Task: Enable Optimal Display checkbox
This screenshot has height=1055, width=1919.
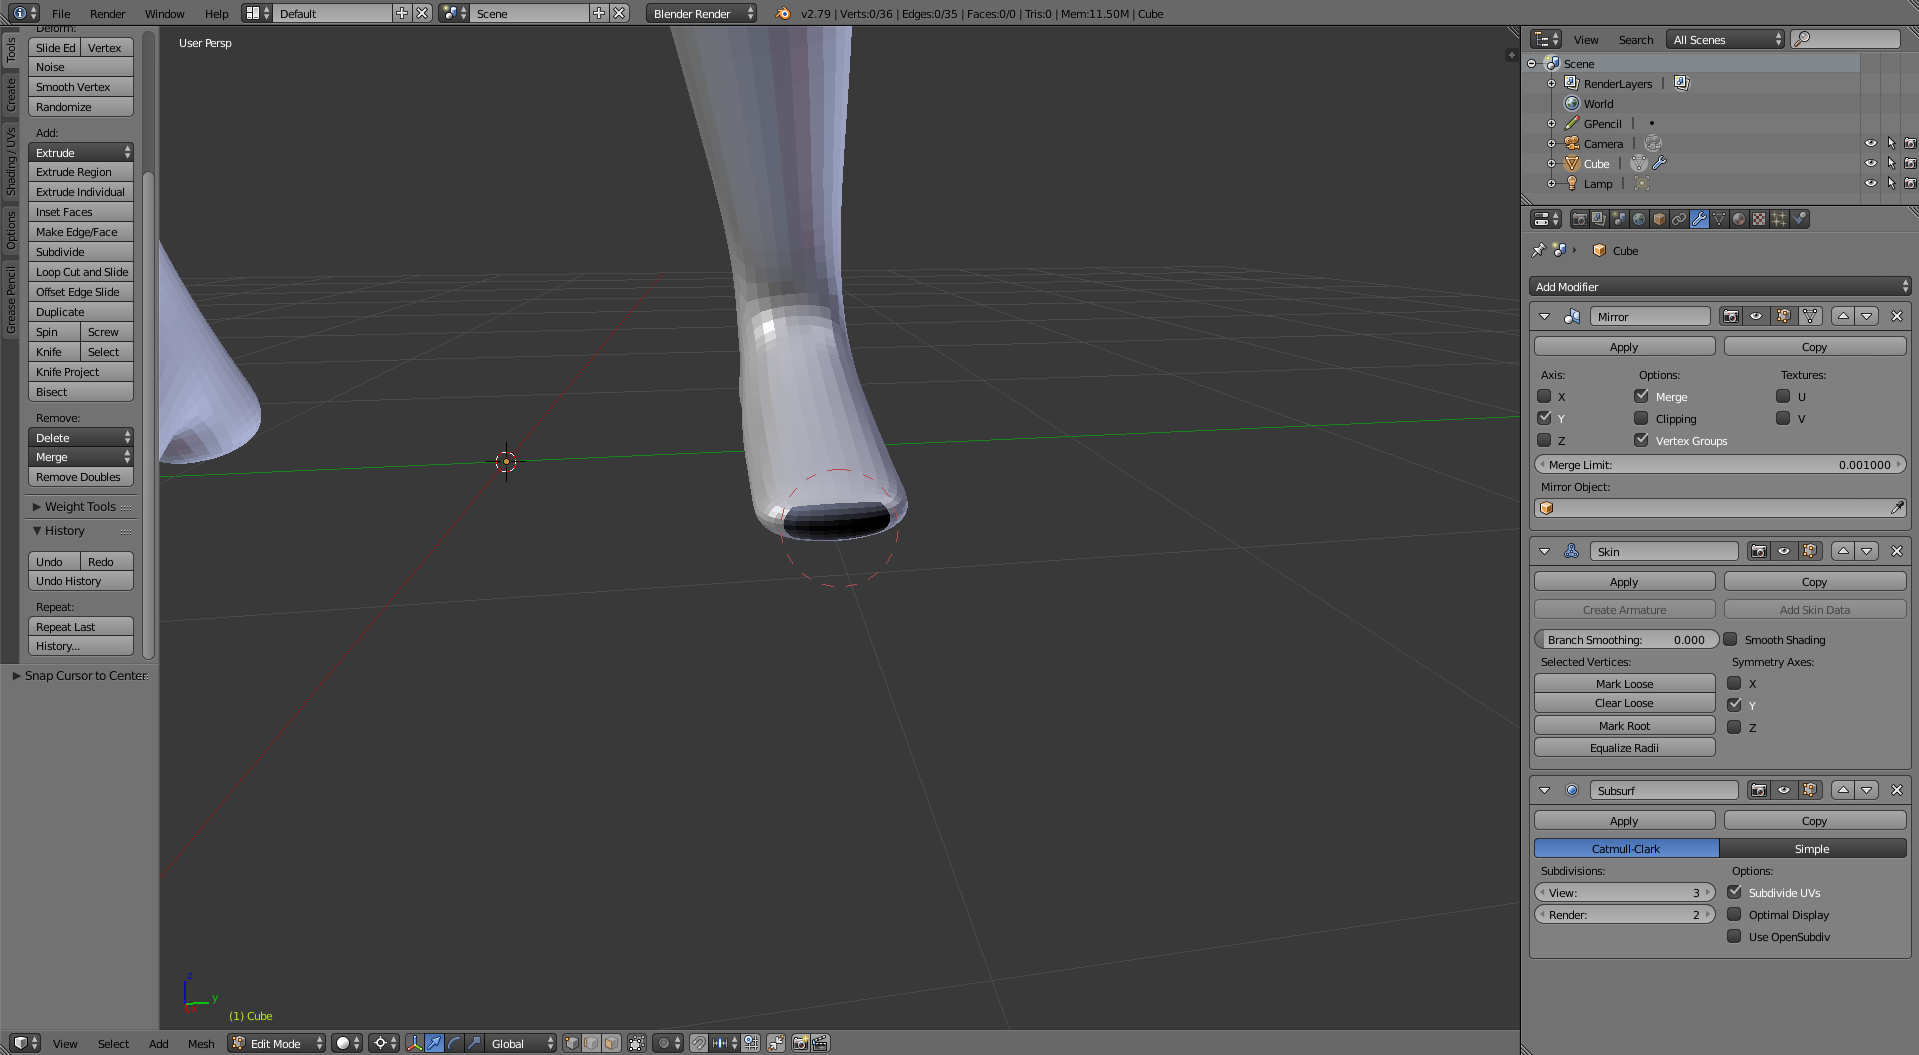Action: pos(1734,914)
